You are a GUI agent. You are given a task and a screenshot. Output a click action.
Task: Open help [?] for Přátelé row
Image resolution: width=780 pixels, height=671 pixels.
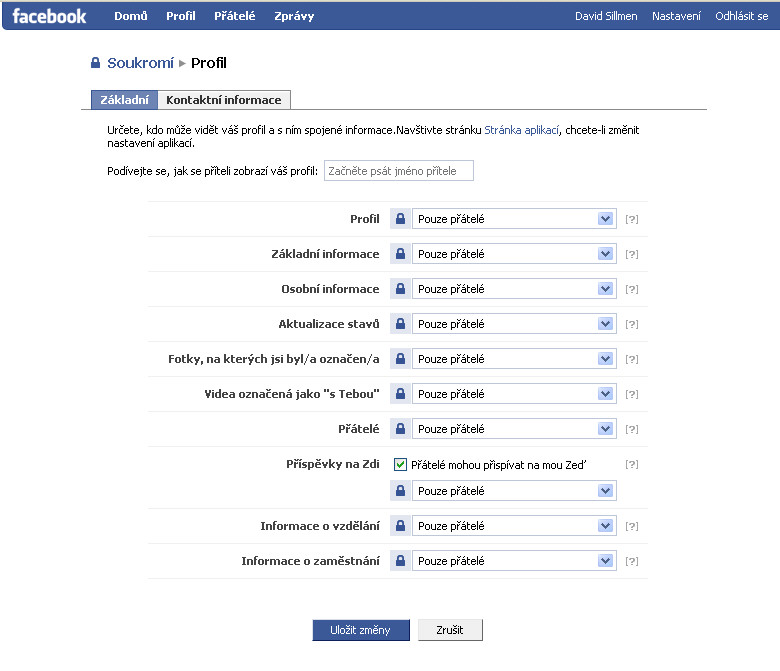click(x=632, y=429)
